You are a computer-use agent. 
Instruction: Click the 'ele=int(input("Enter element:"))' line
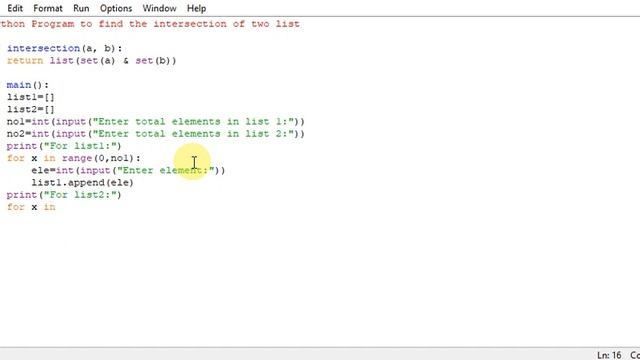128,171
